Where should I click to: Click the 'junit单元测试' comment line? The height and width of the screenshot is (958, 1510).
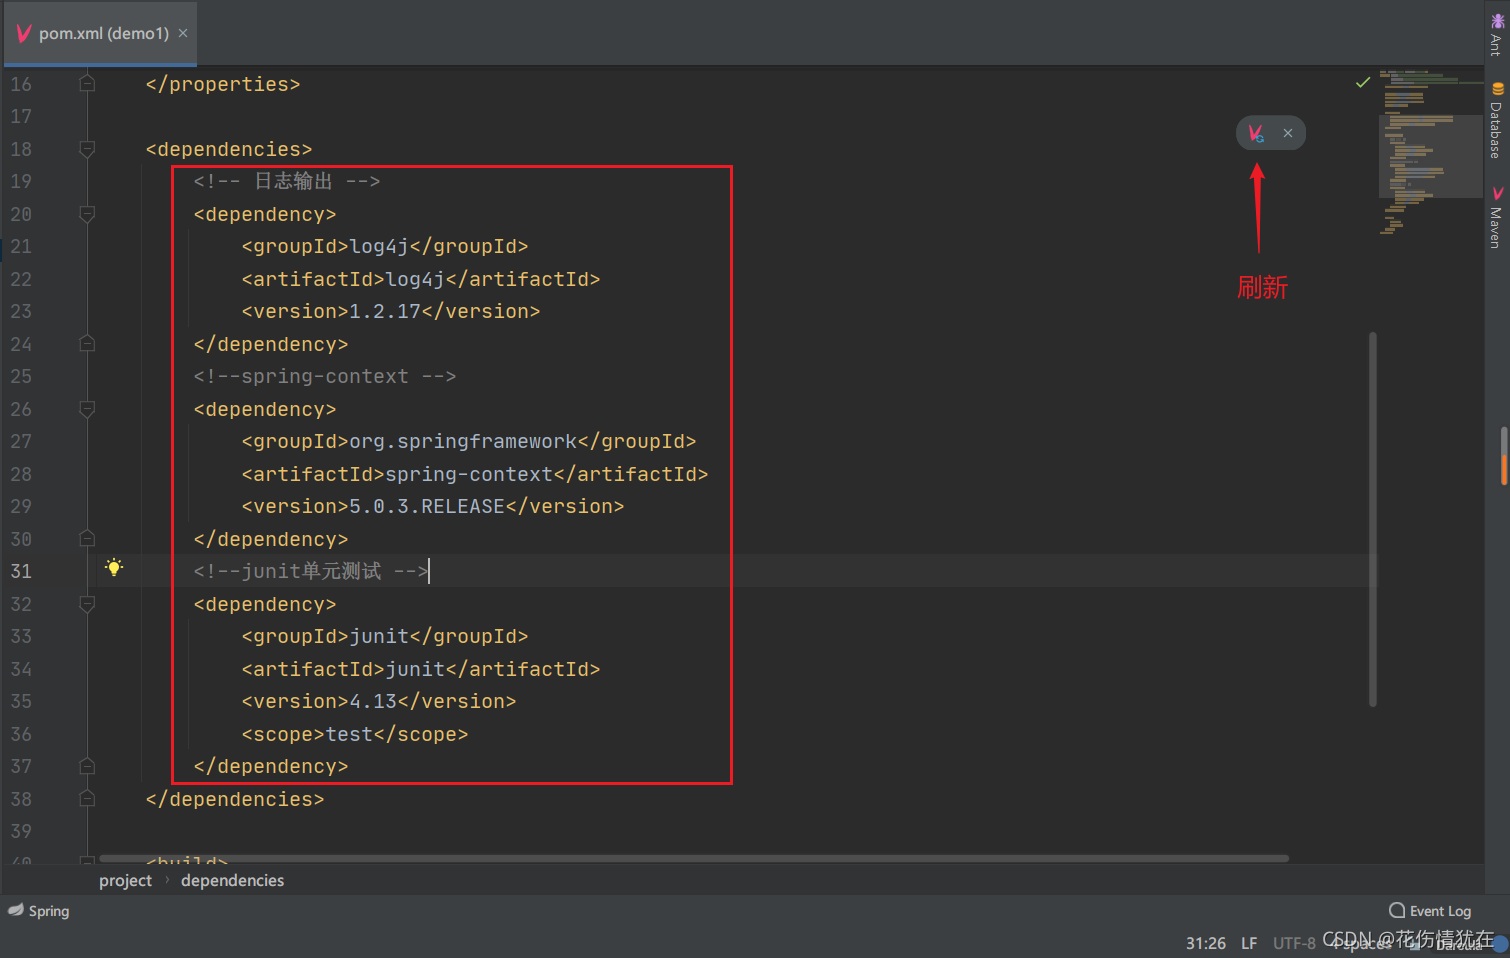[311, 571]
